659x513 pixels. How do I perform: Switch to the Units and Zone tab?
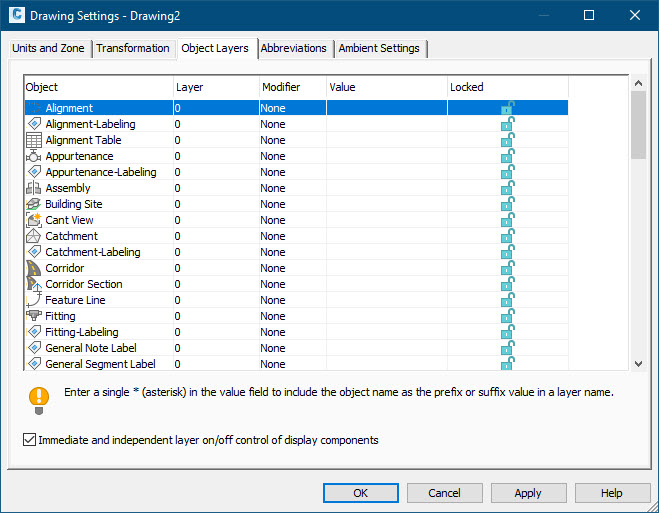coord(48,48)
